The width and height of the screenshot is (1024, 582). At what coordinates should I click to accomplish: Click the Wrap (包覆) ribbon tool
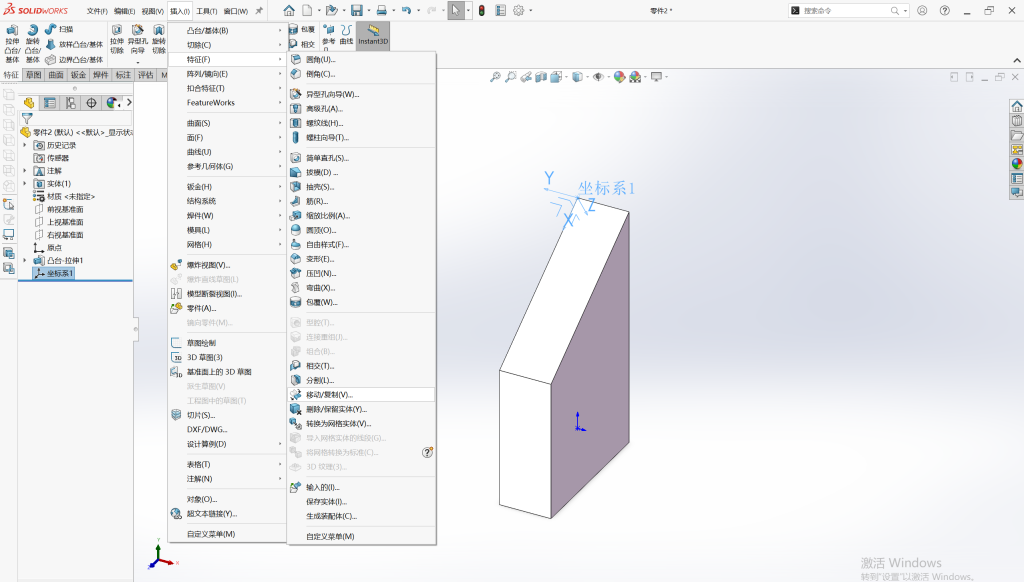[302, 29]
